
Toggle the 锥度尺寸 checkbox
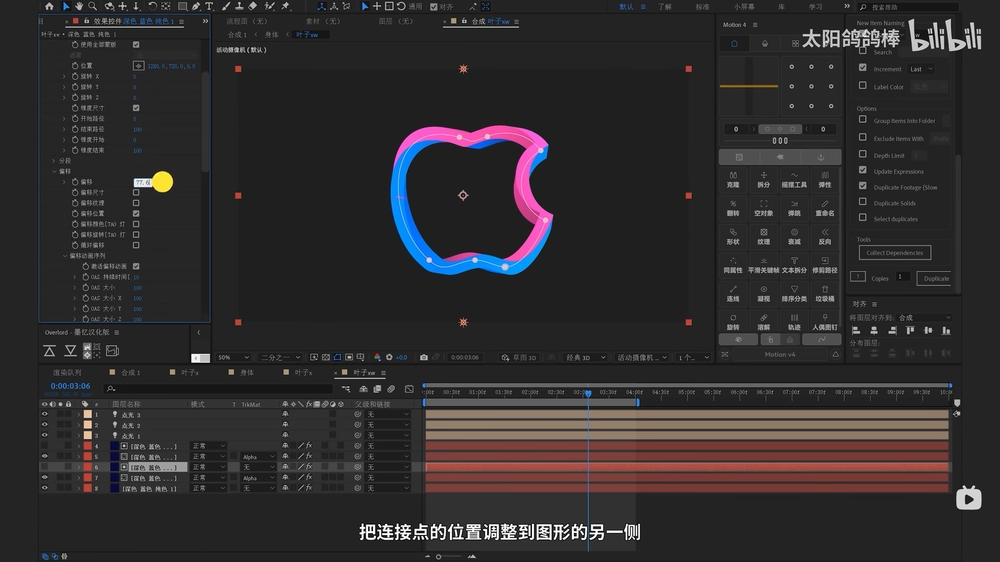pos(136,108)
